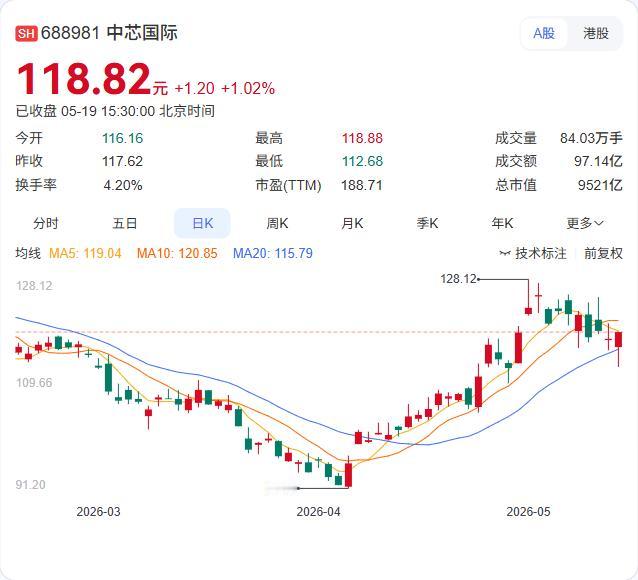The height and width of the screenshot is (580, 638).
Task: Click the current price 118.82
Action: pos(83,79)
